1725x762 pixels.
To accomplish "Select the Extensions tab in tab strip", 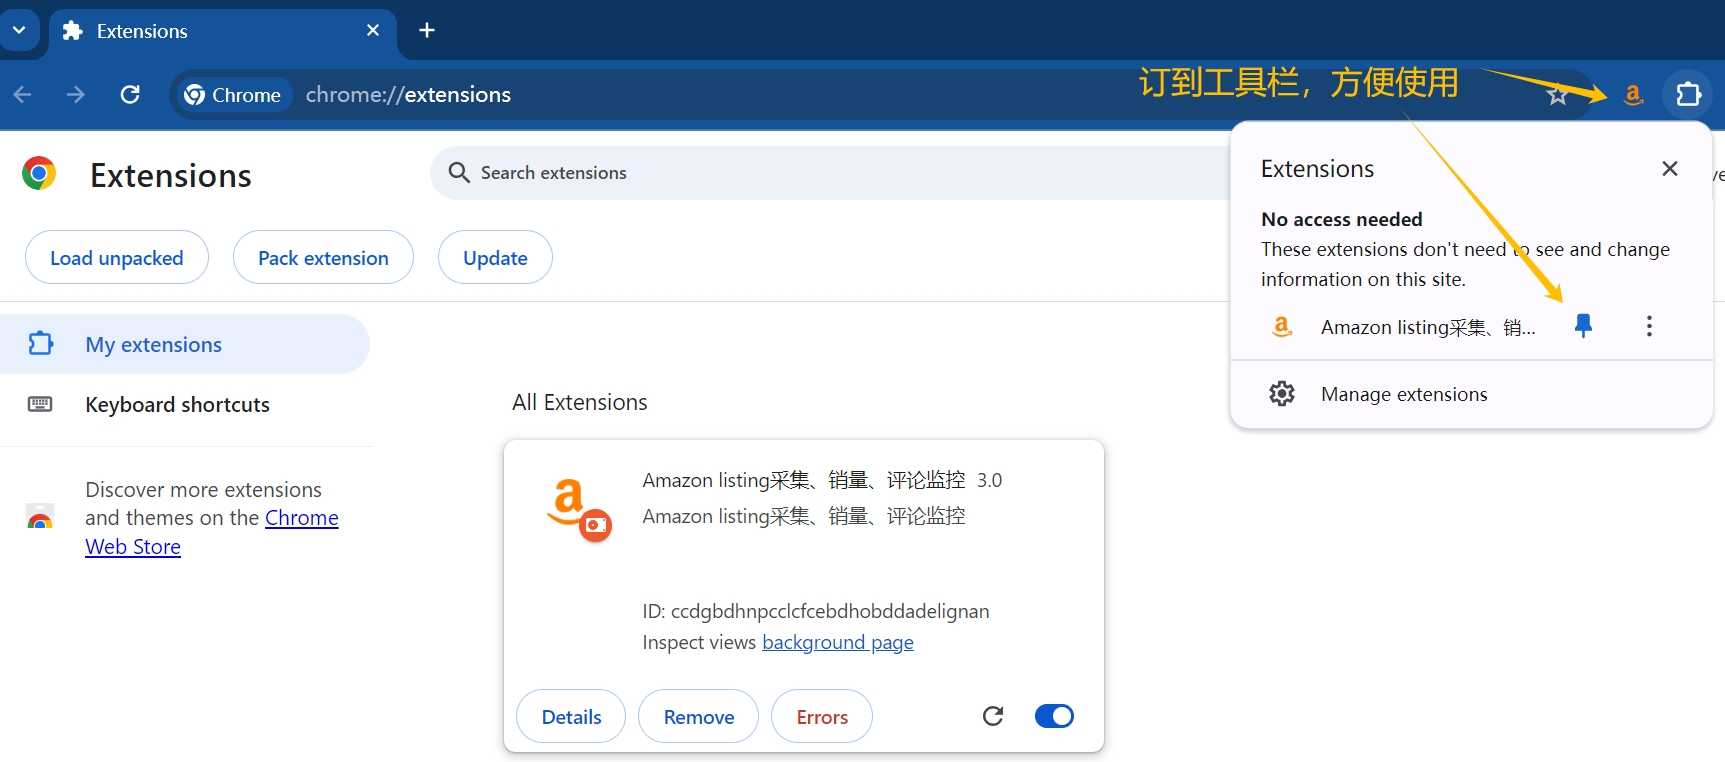I will coord(222,31).
